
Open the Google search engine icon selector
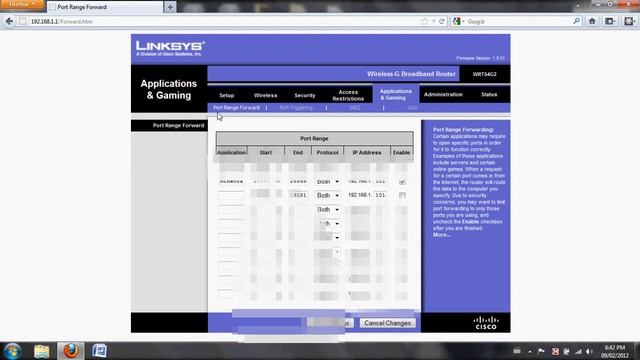458,21
